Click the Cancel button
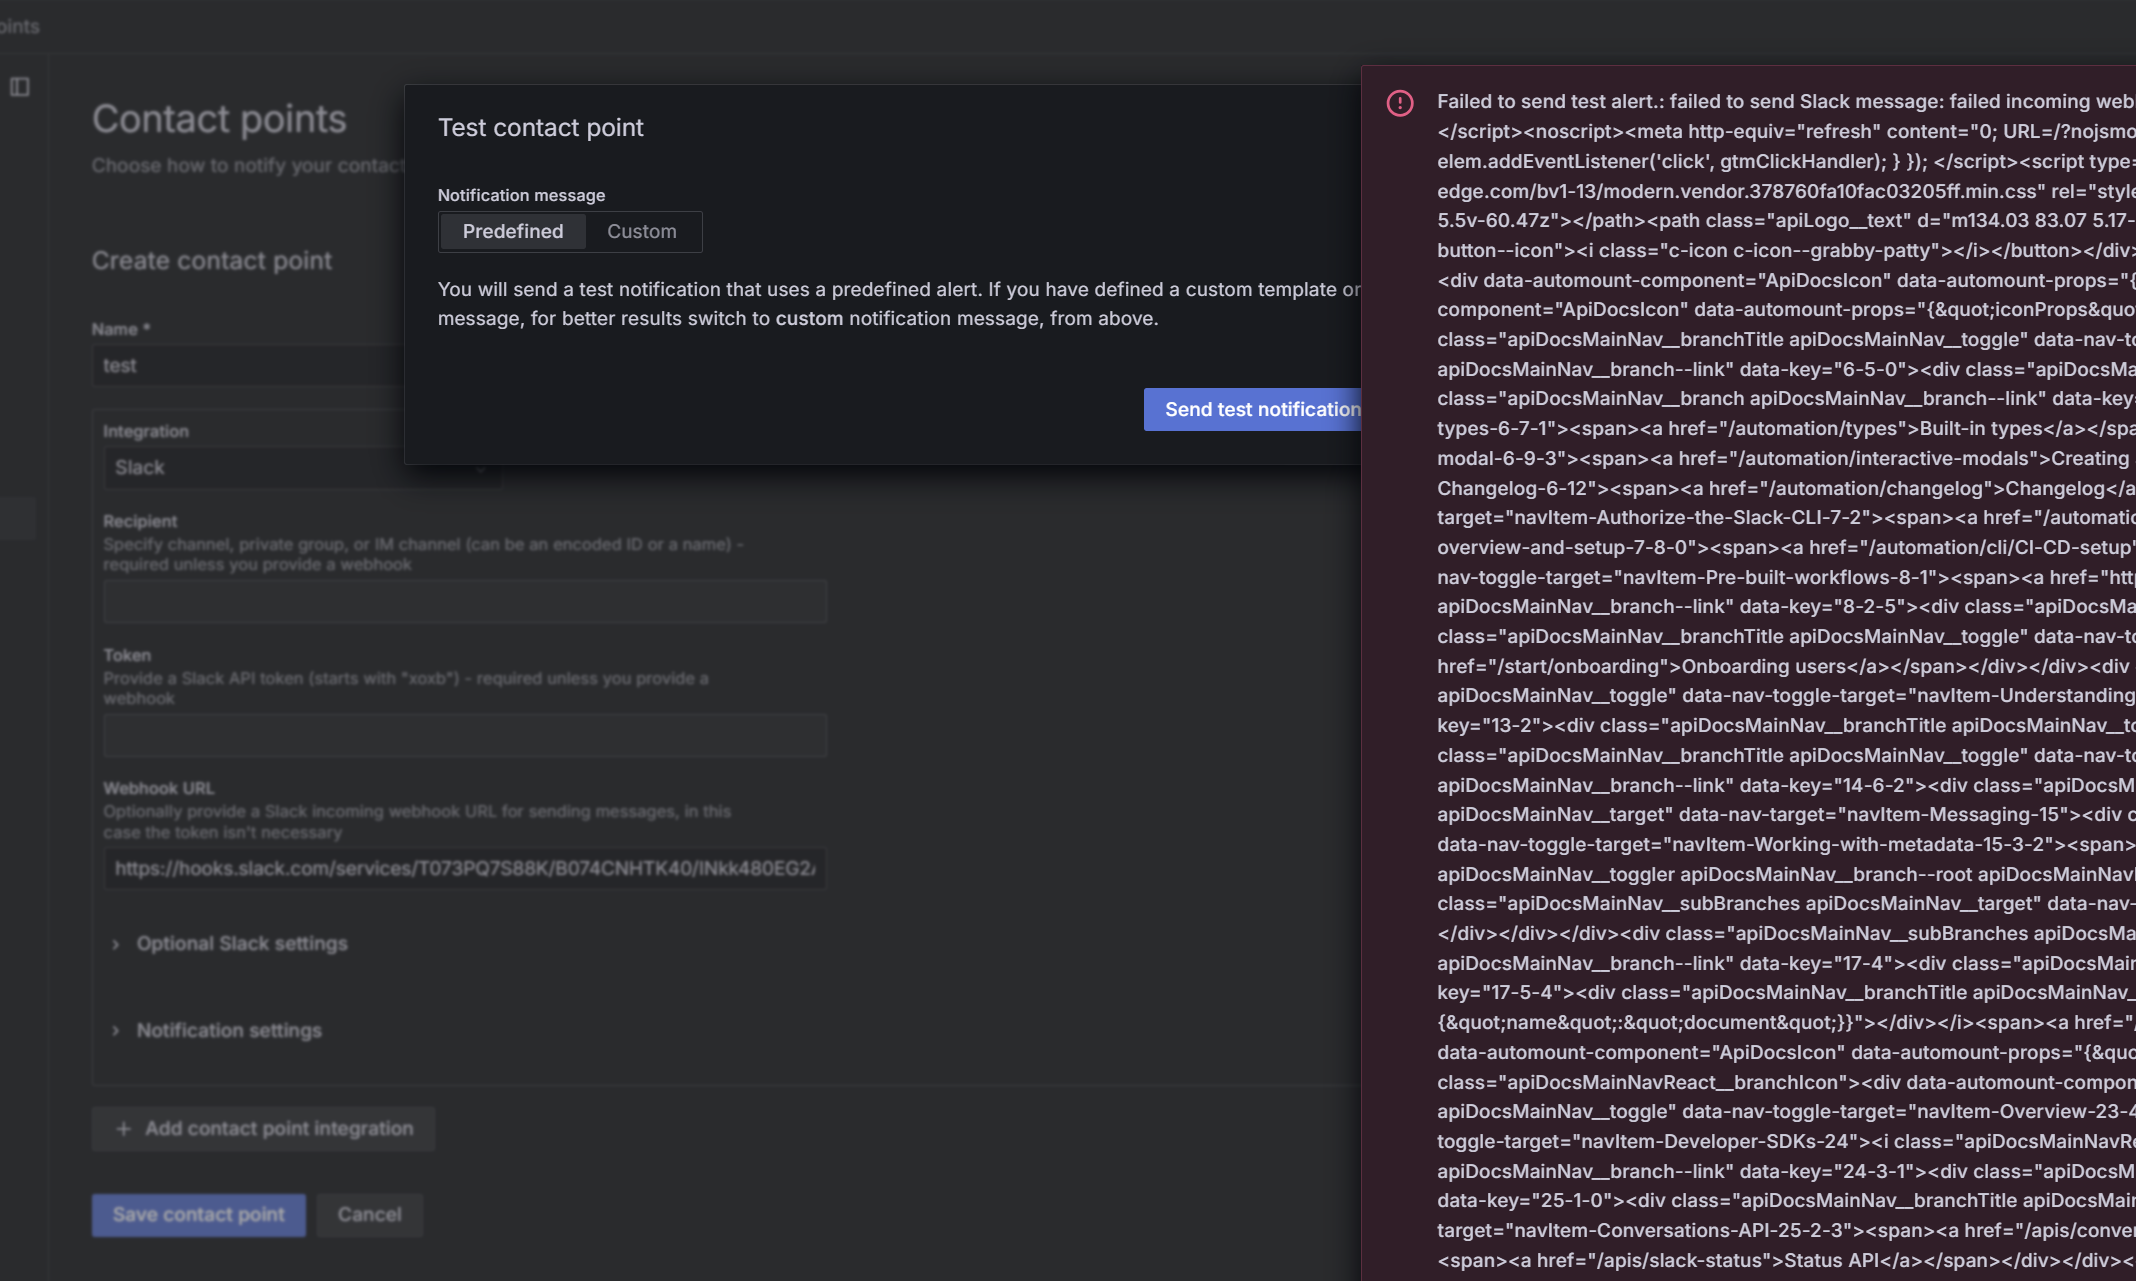Viewport: 2136px width, 1281px height. pyautogui.click(x=369, y=1214)
